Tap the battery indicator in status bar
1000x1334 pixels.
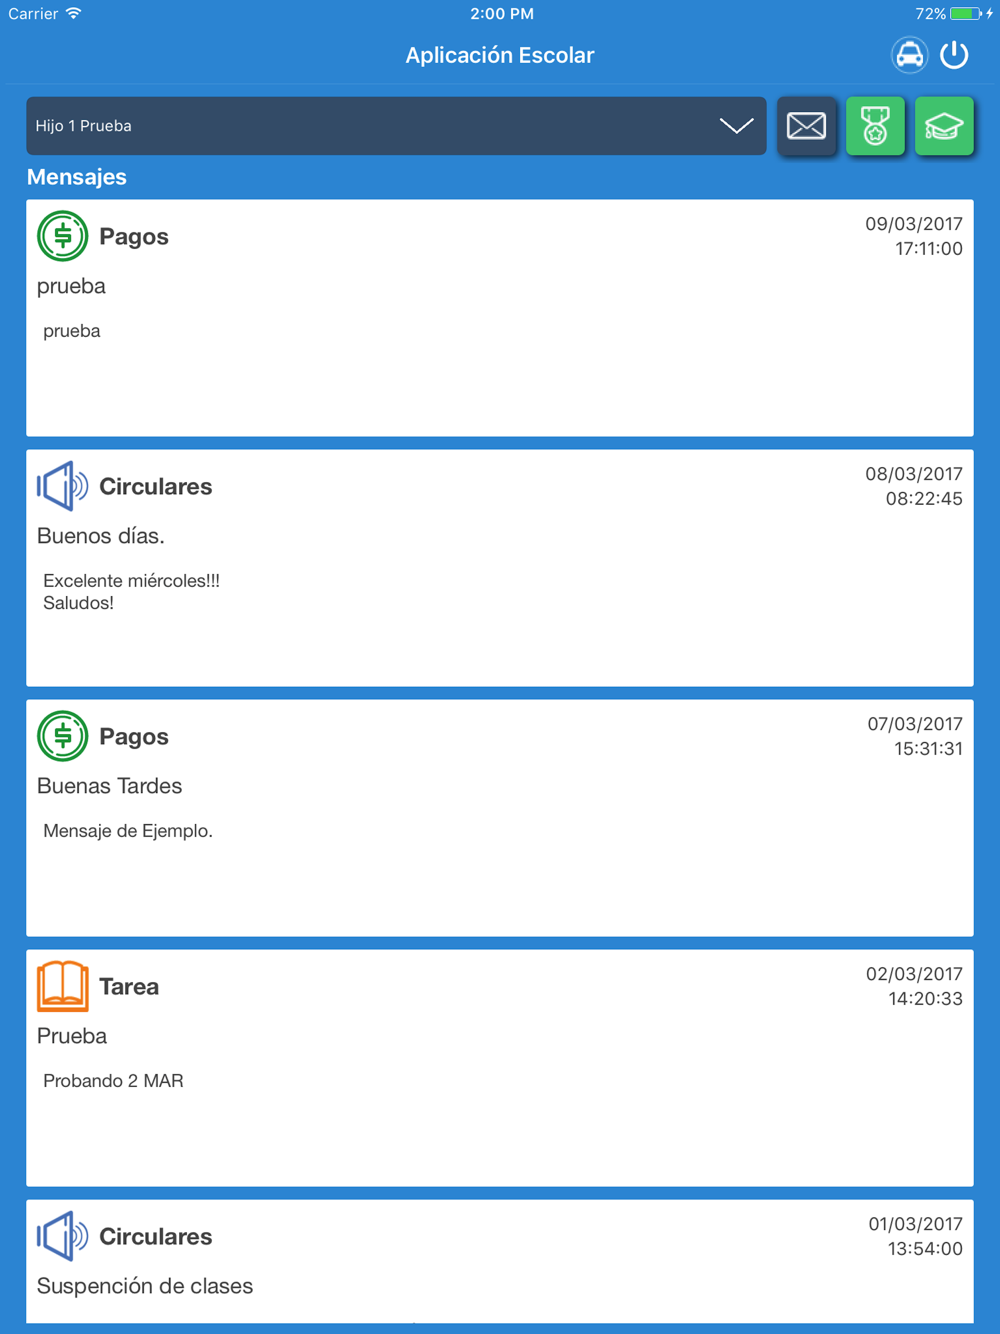coord(966,14)
